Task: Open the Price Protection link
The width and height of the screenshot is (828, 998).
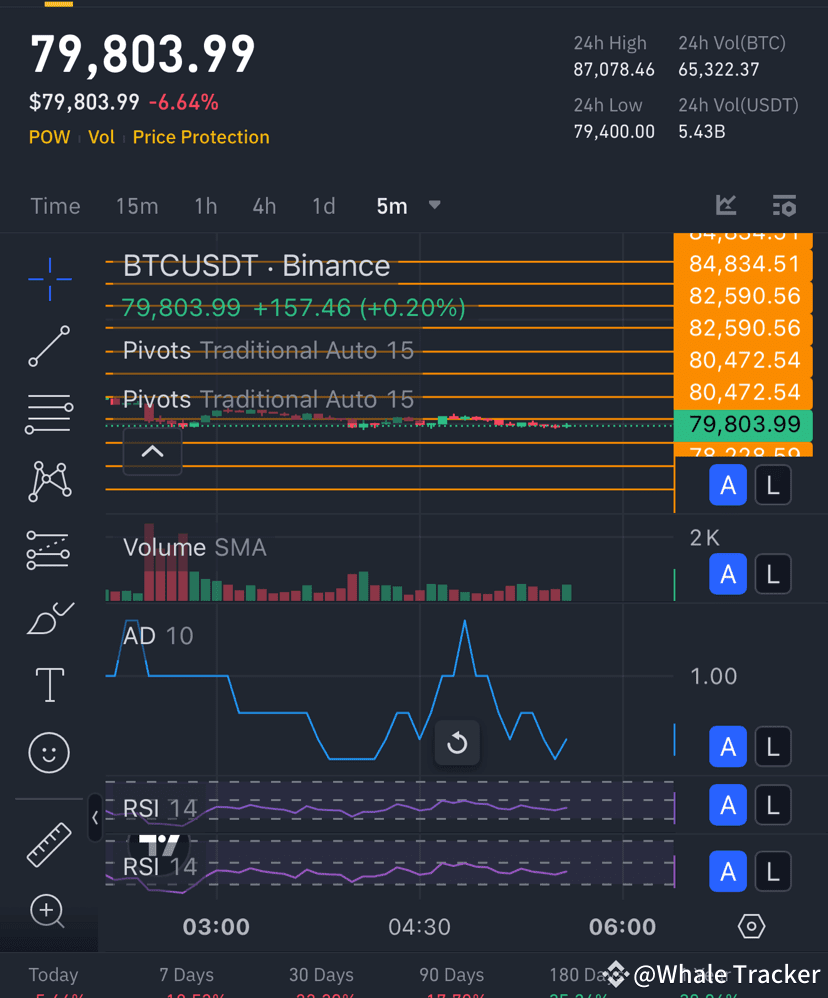Action: (200, 137)
